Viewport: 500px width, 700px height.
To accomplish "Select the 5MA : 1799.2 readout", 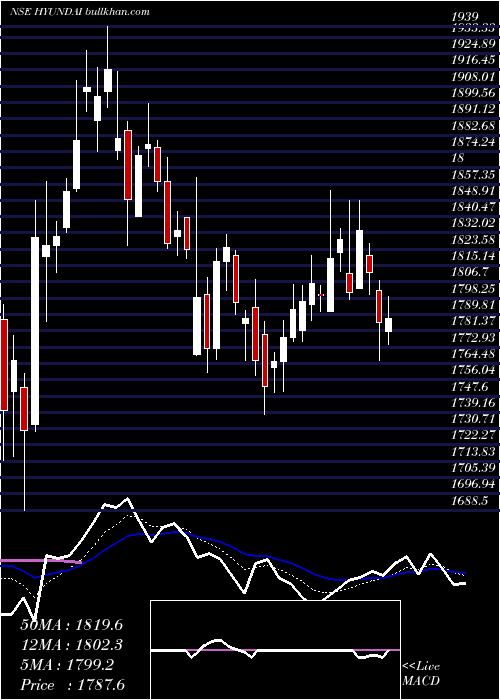I will pos(69,665).
